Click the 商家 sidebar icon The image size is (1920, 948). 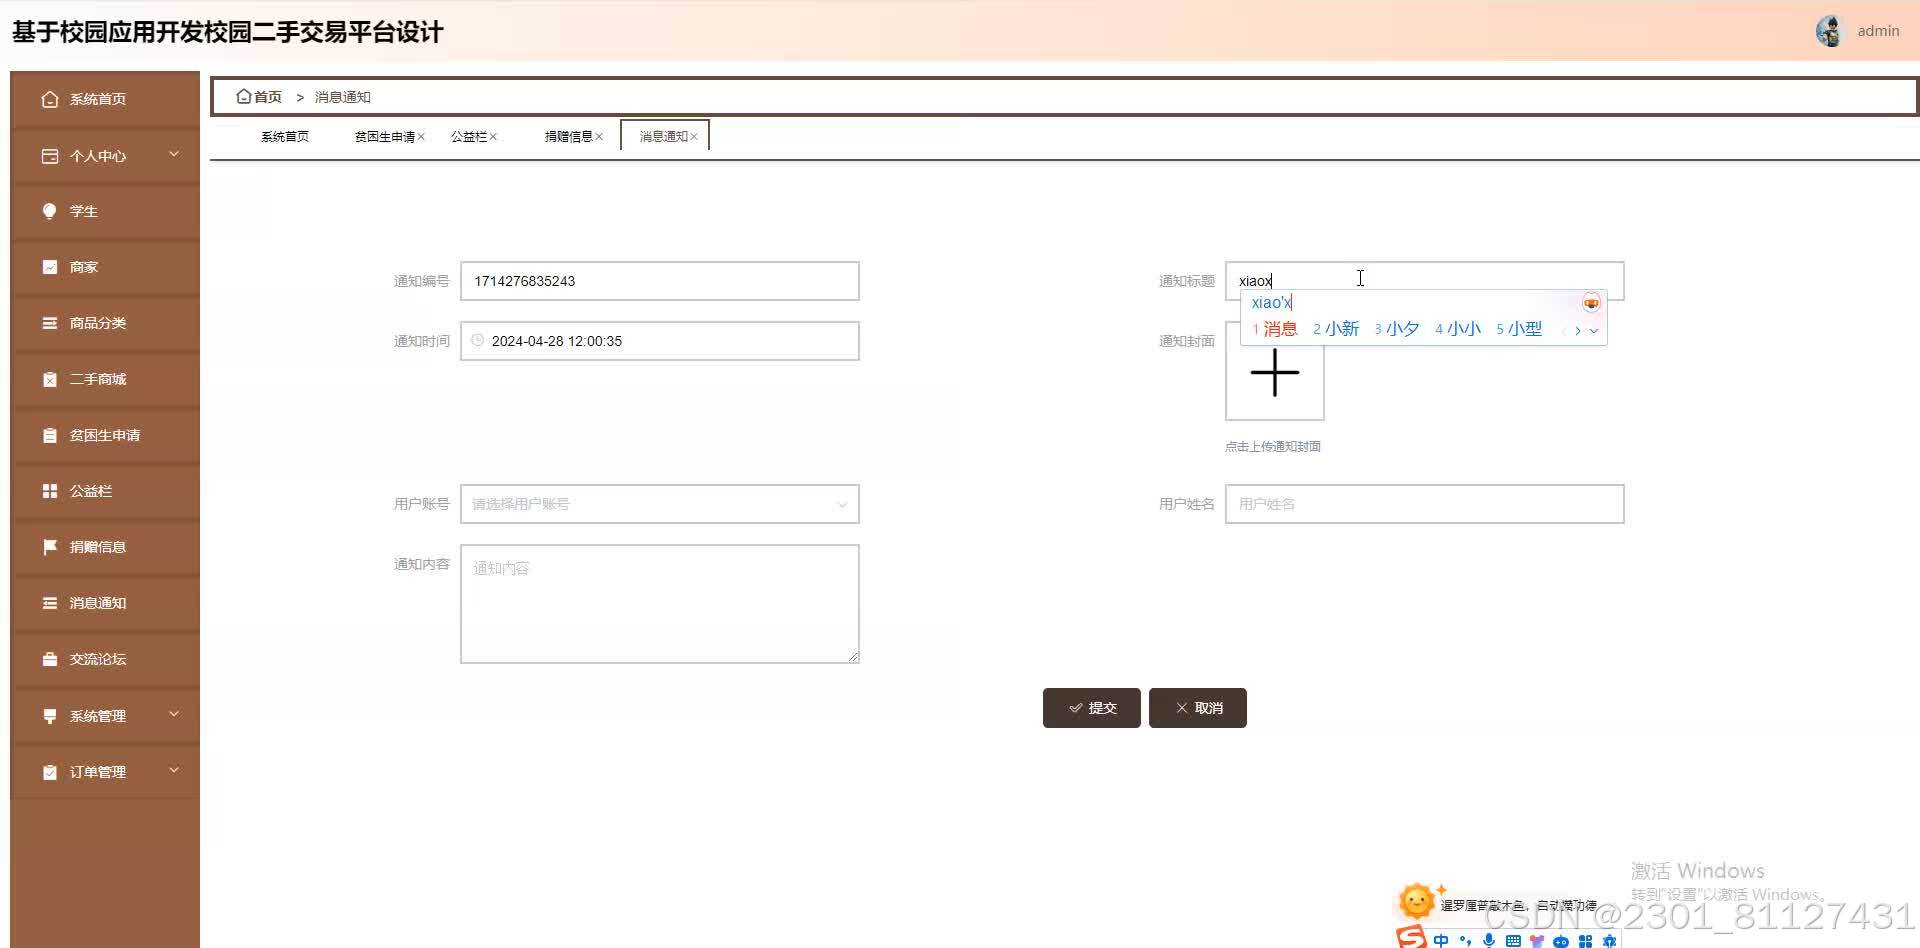[50, 267]
